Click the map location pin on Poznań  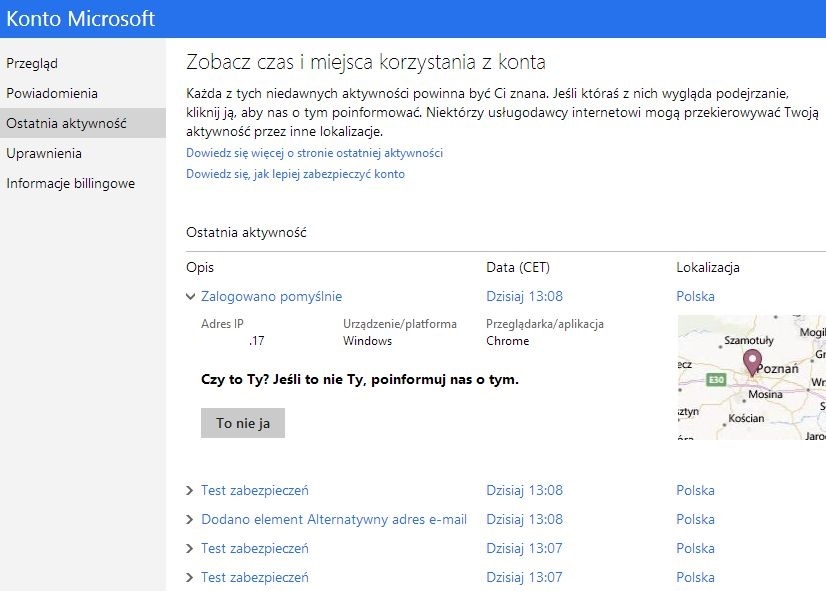[x=752, y=363]
